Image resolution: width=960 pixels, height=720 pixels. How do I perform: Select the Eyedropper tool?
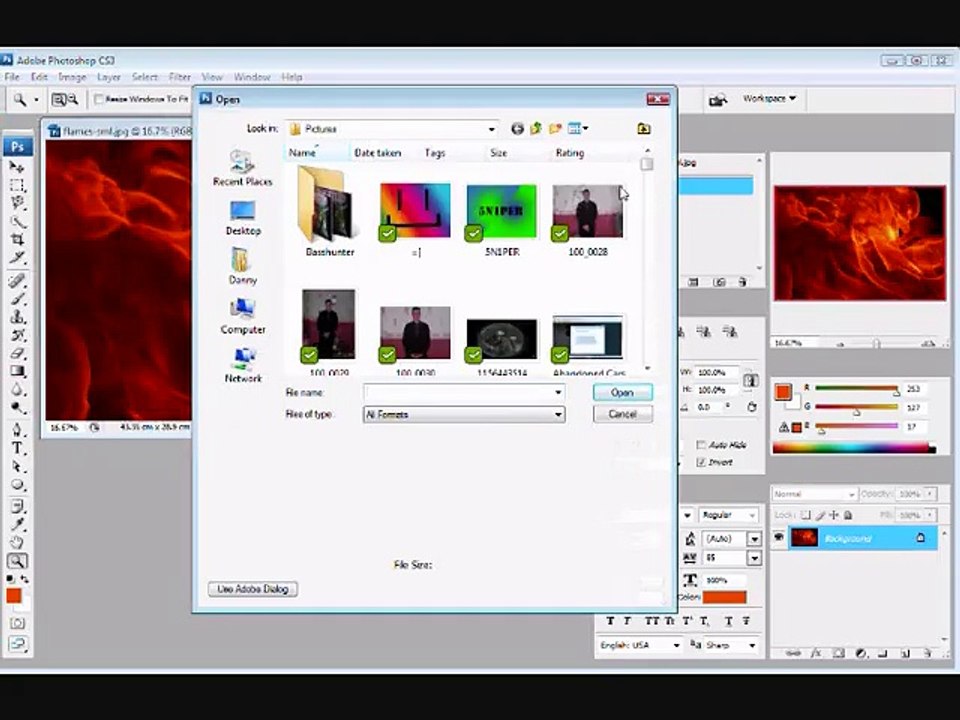tap(17, 524)
